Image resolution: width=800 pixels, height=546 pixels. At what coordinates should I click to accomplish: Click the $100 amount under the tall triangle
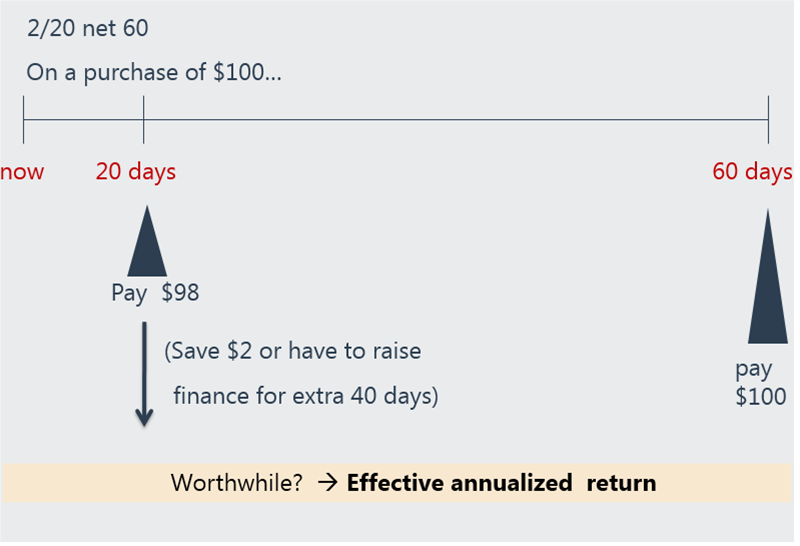click(760, 396)
